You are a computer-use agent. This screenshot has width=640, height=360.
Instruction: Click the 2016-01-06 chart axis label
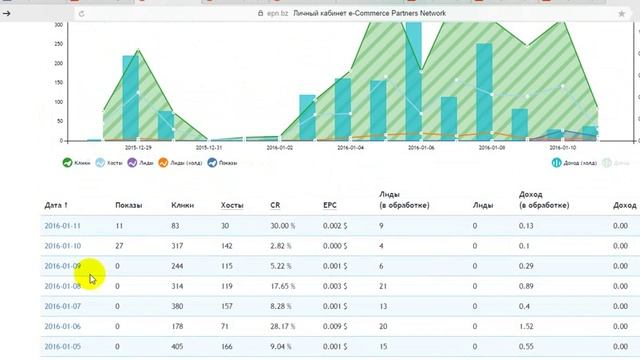(x=421, y=148)
